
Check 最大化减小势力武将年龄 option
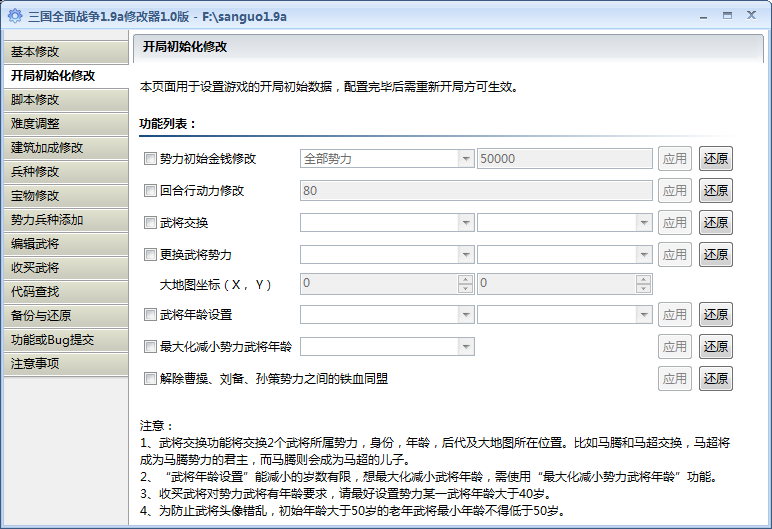[150, 347]
